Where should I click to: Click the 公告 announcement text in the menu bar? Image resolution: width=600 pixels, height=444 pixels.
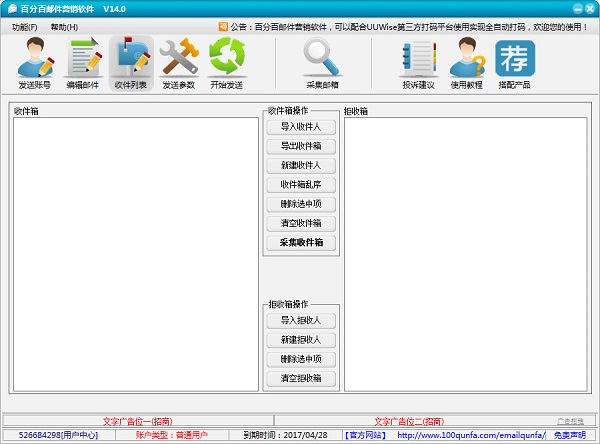pyautogui.click(x=409, y=27)
